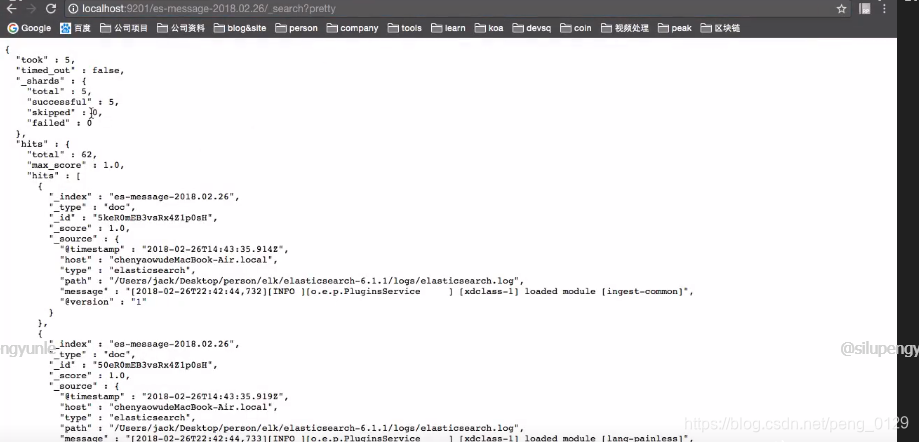
Task: Open the 公司项目 bookmark folder
Action: click(124, 28)
